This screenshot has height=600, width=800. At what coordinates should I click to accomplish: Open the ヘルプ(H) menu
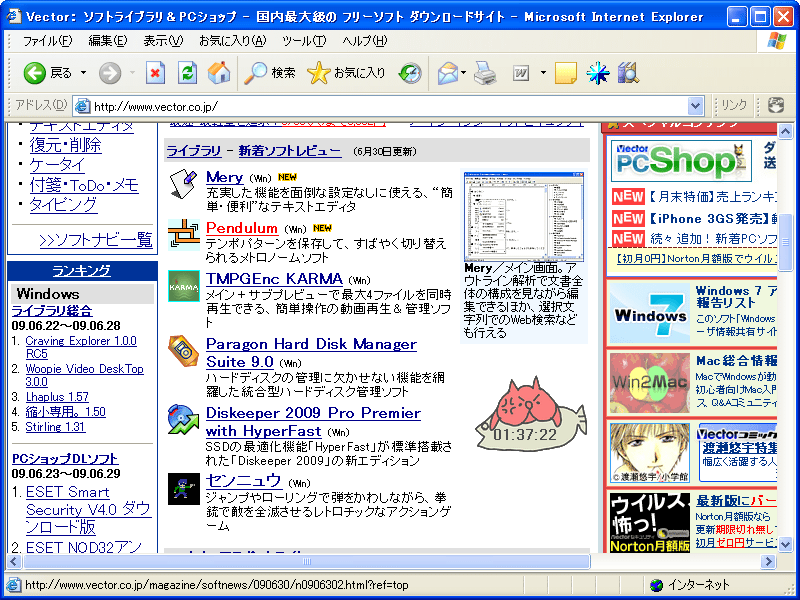point(364,41)
